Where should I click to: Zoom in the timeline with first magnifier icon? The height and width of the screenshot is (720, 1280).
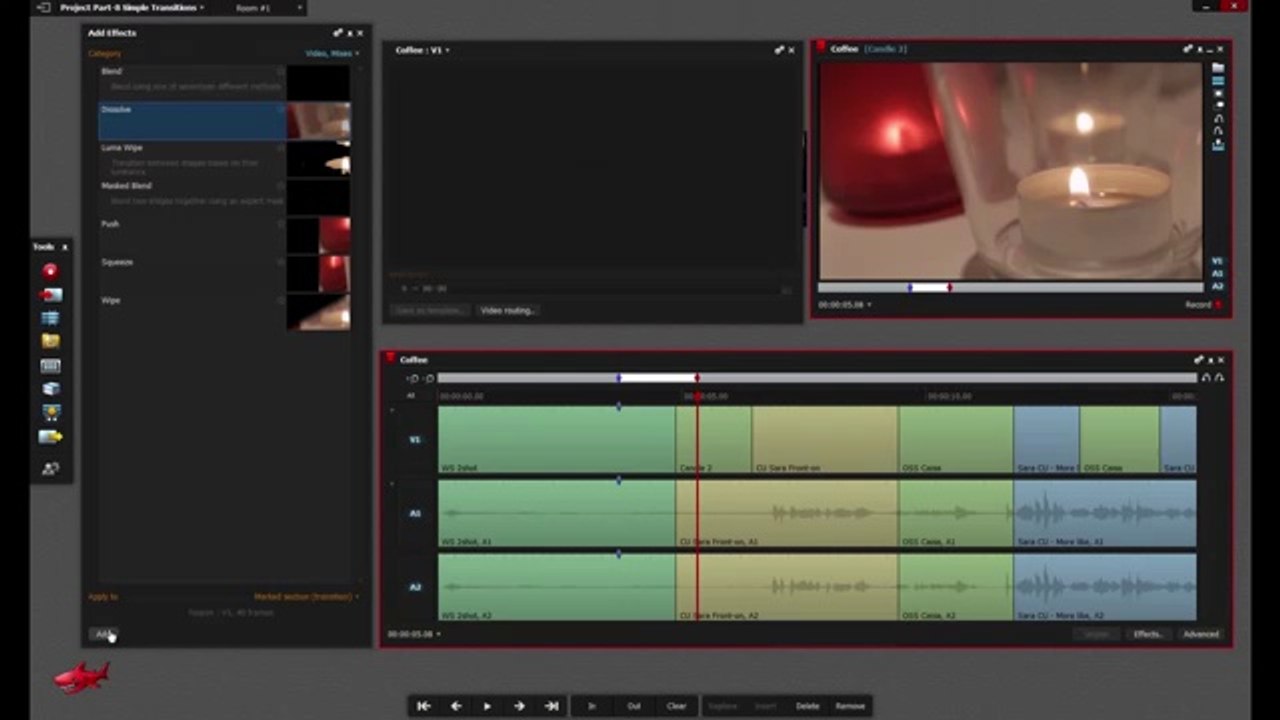[x=413, y=378]
